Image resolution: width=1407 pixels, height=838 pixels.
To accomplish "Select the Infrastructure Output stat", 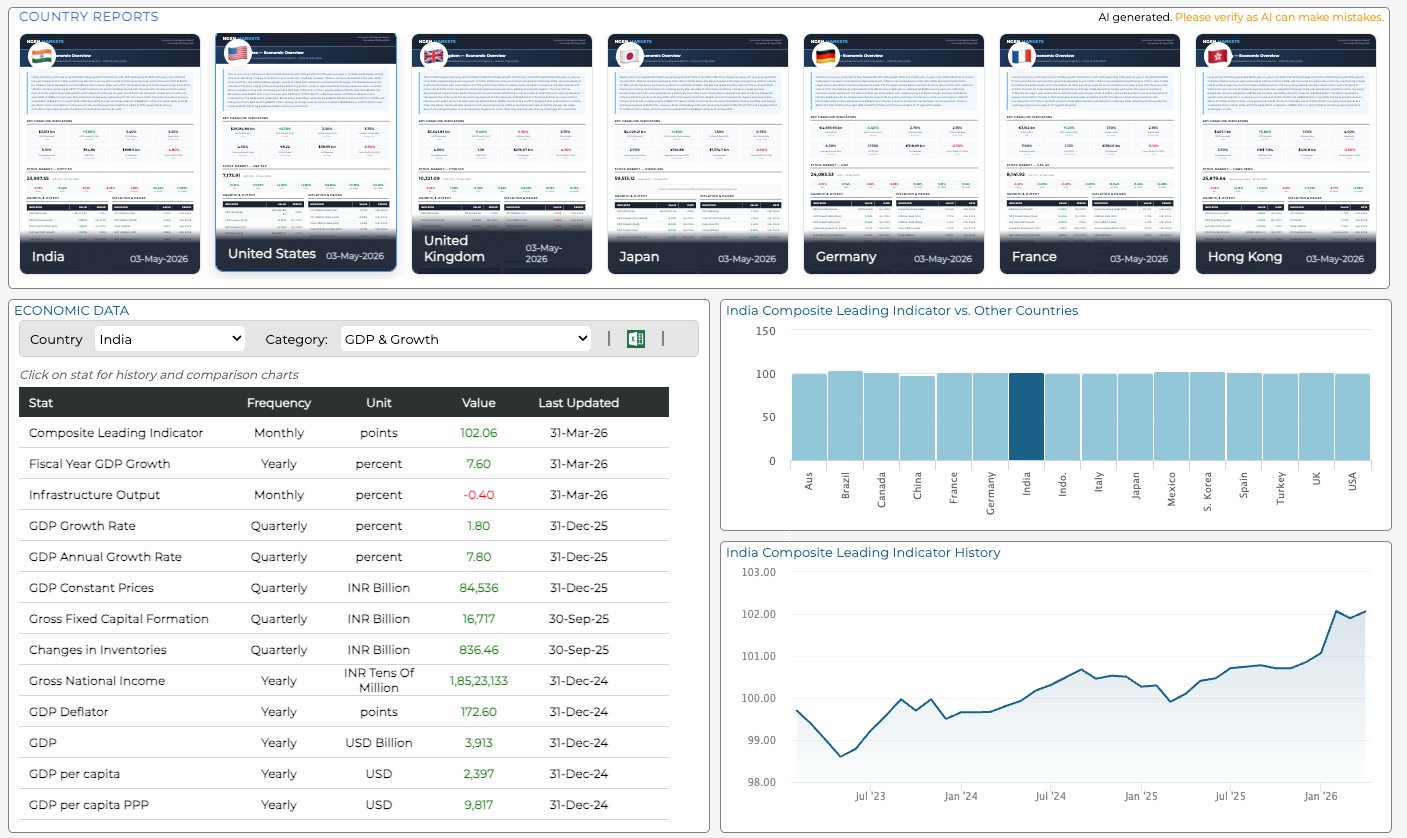I will tap(344, 495).
